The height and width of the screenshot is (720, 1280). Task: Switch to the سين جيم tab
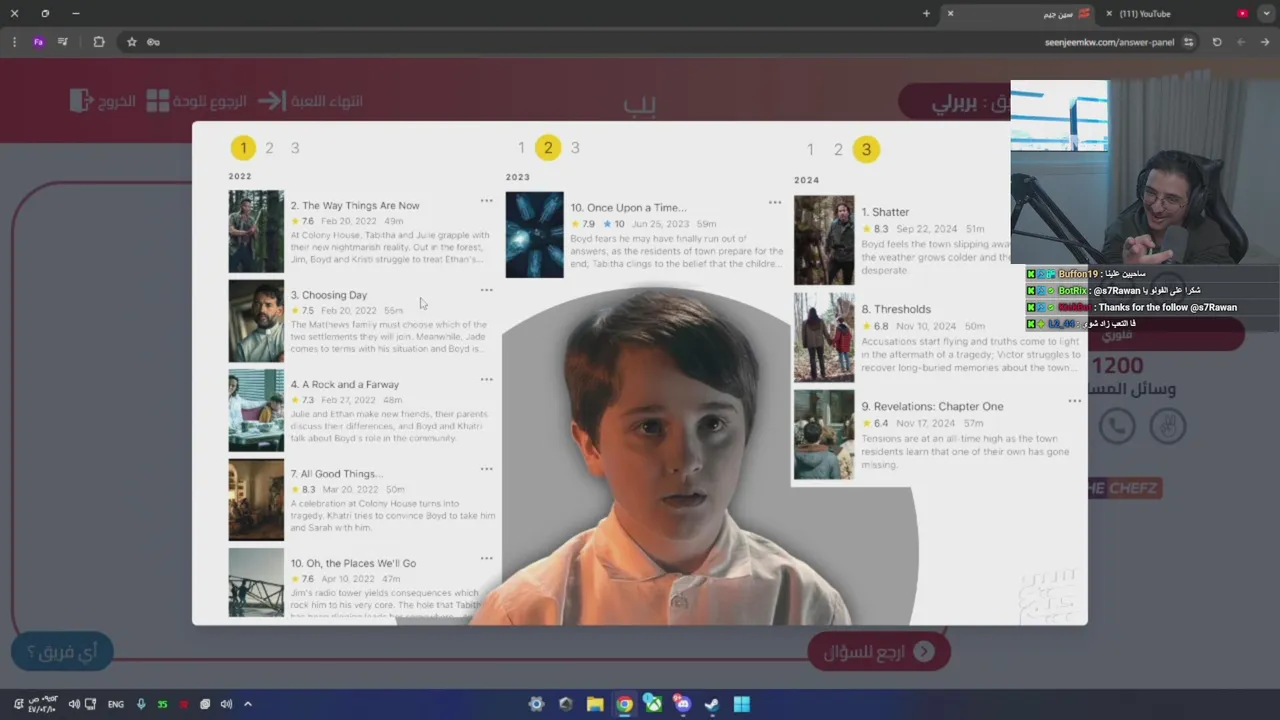point(1020,14)
